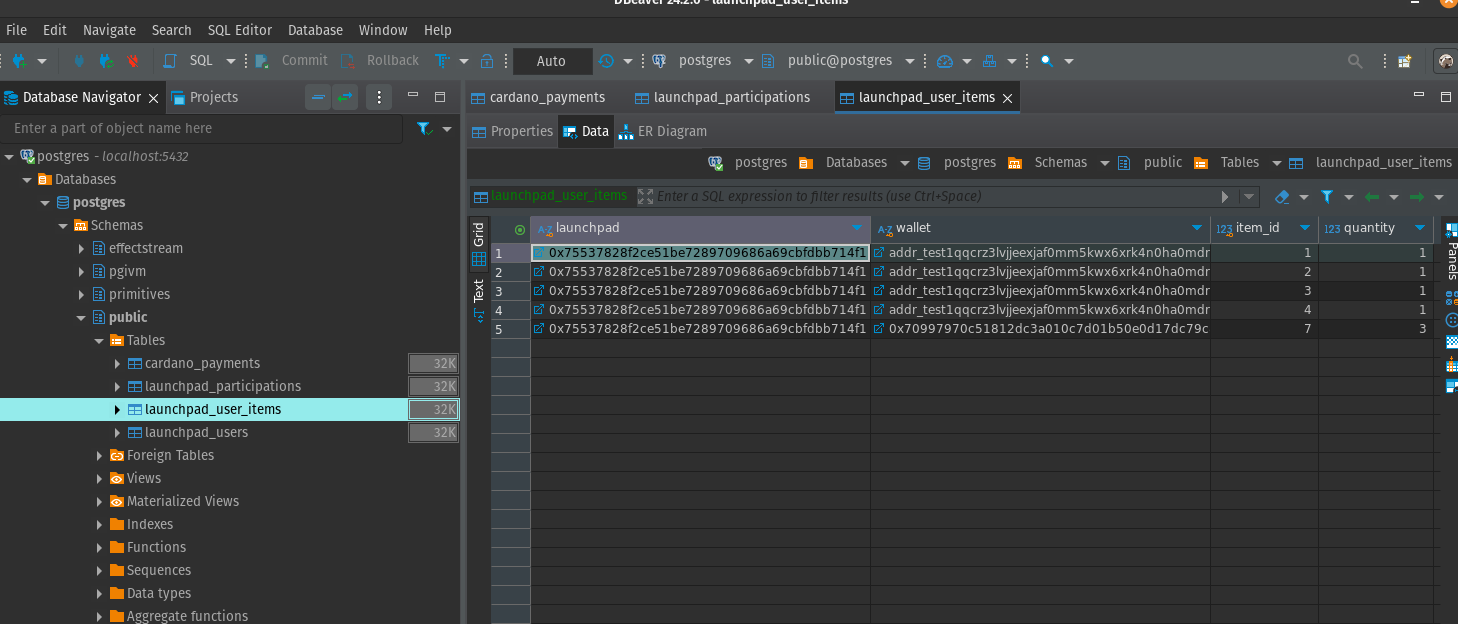Open the navigator view menu dots
The image size is (1458, 624).
[x=378, y=97]
